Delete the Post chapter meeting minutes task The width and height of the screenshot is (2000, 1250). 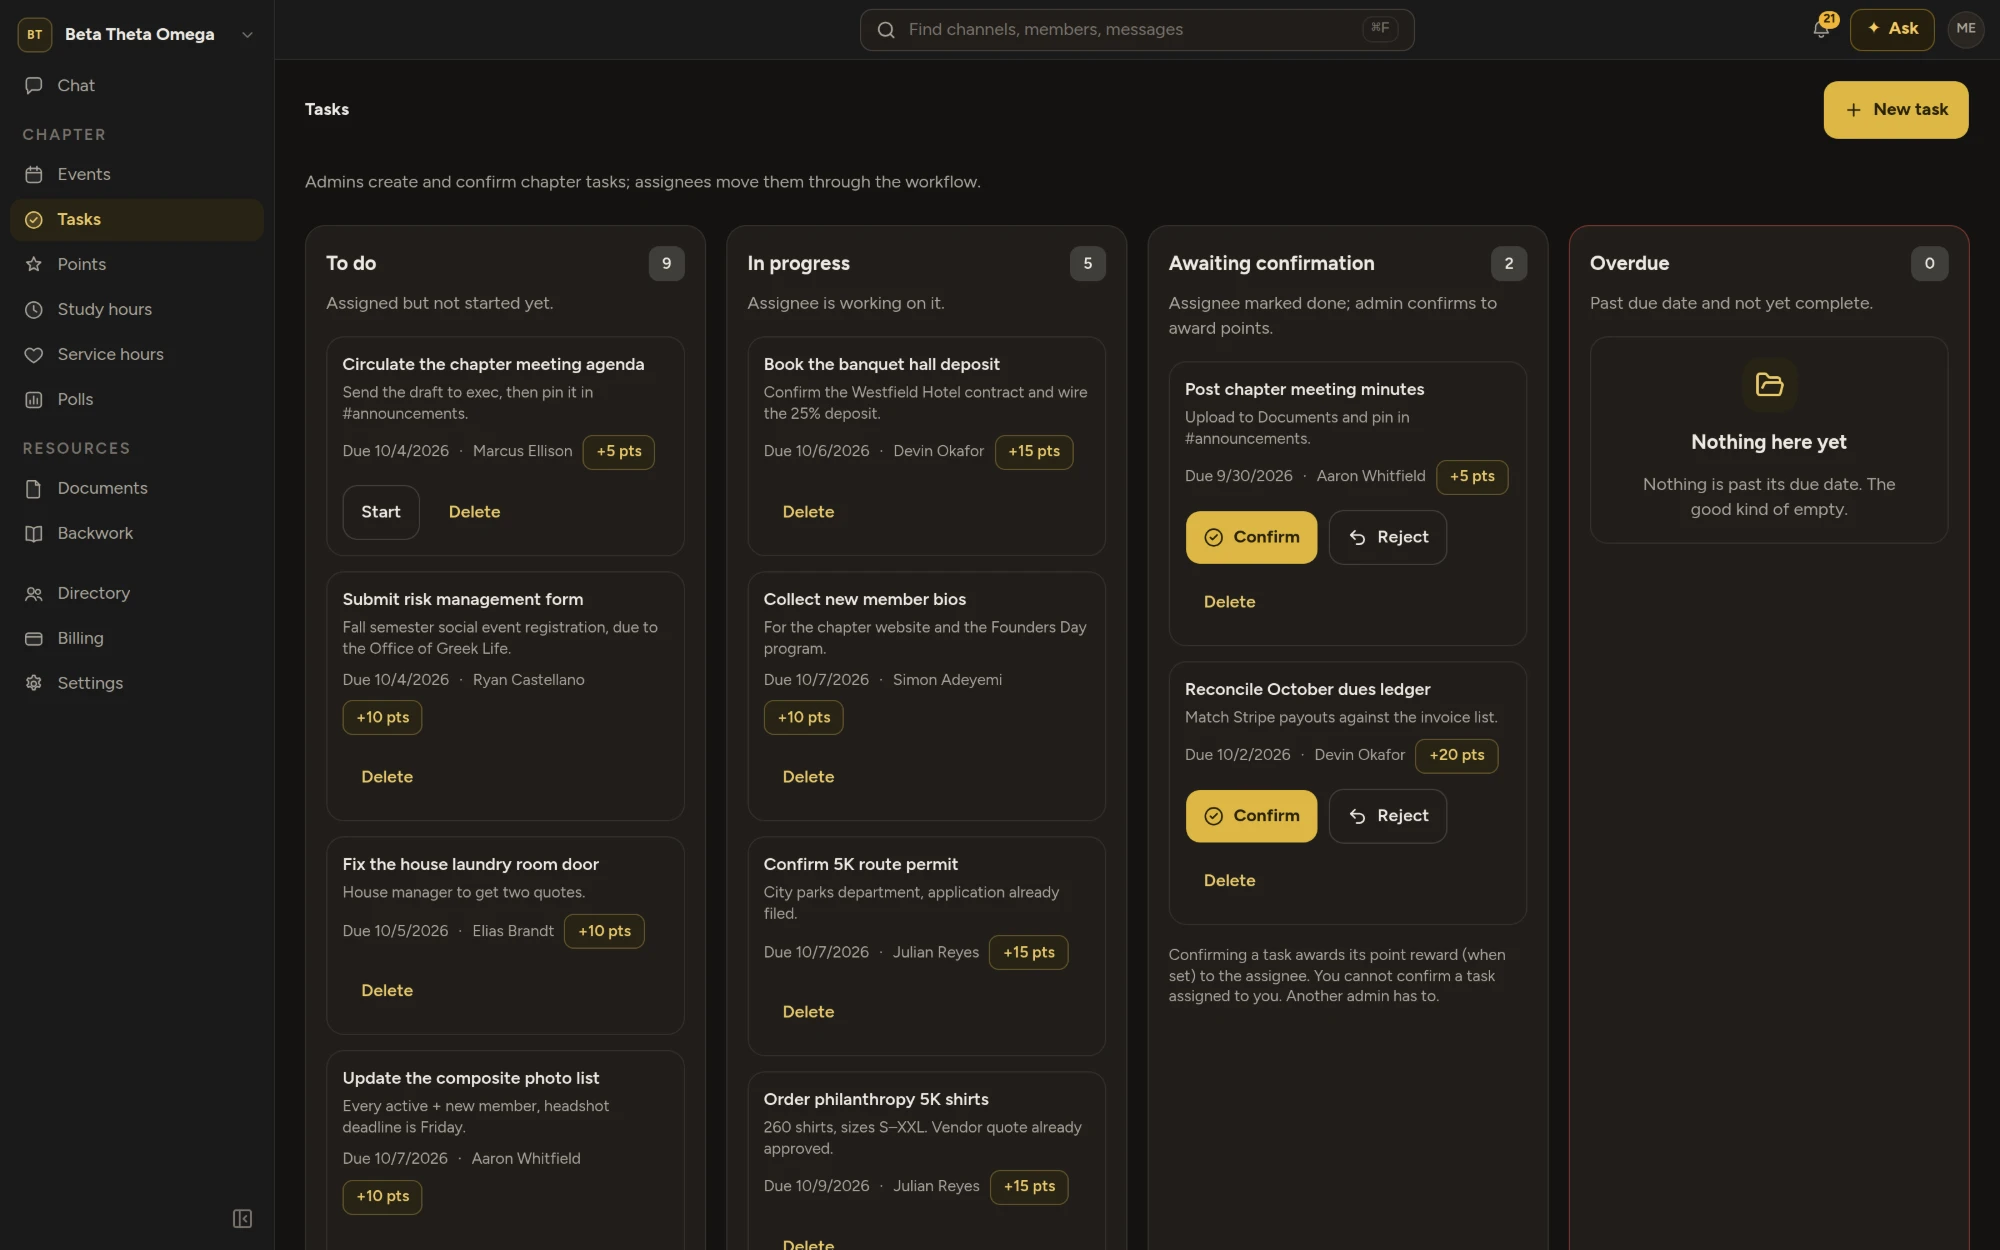pos(1229,602)
